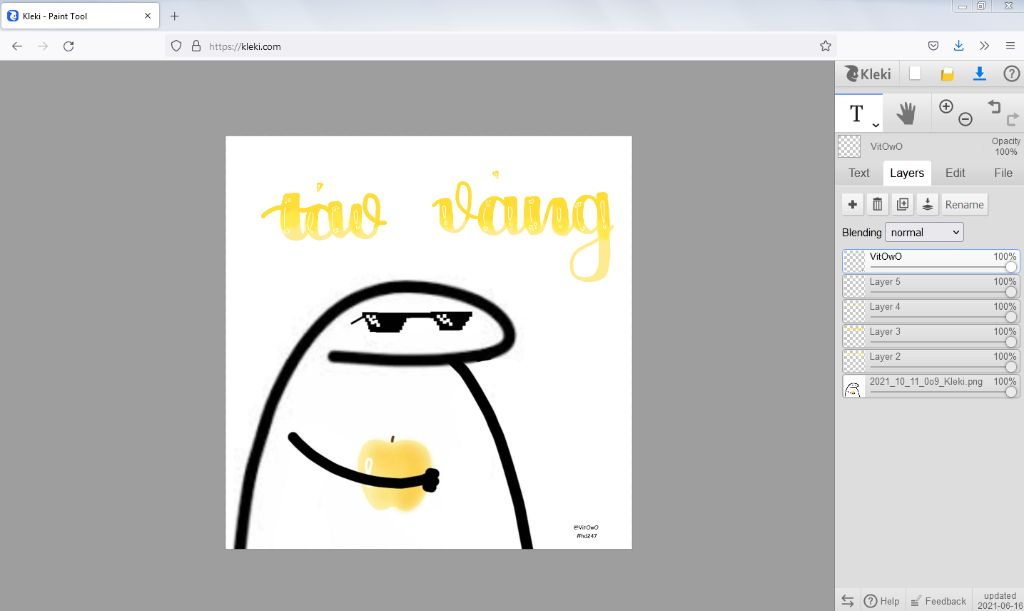Select the 2021_10_11_0o9_Kleki.png layer
Viewport: 1024px width, 611px height.
click(931, 386)
